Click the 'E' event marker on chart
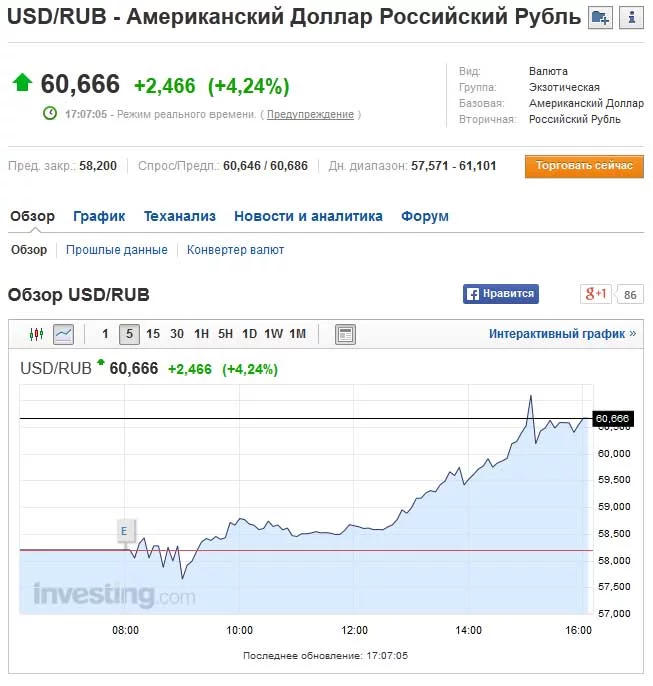The image size is (653, 686). 124,531
